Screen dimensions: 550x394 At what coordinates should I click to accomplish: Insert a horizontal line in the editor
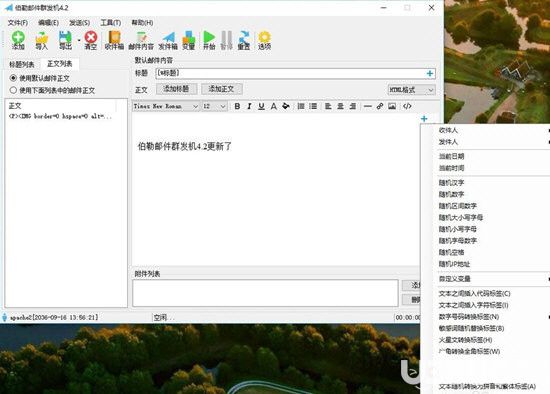[x=367, y=106]
